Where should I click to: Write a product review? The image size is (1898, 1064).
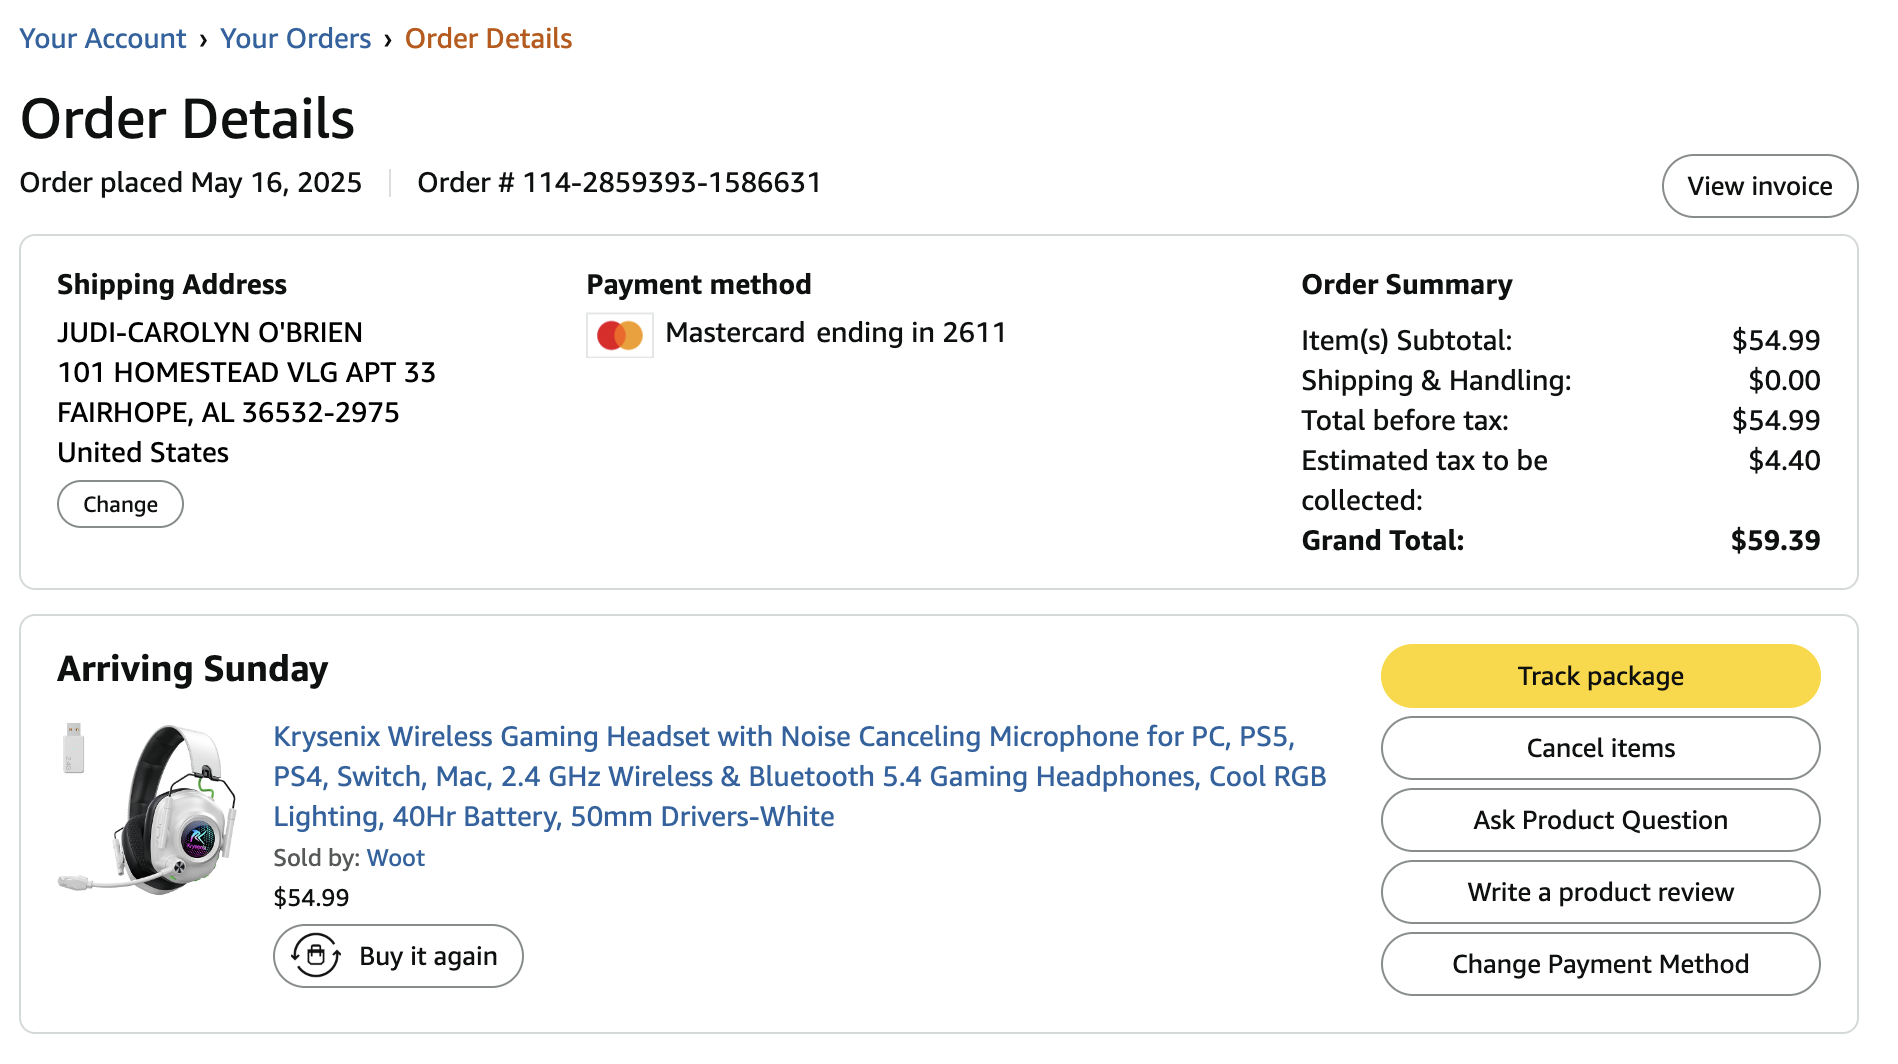coord(1600,892)
